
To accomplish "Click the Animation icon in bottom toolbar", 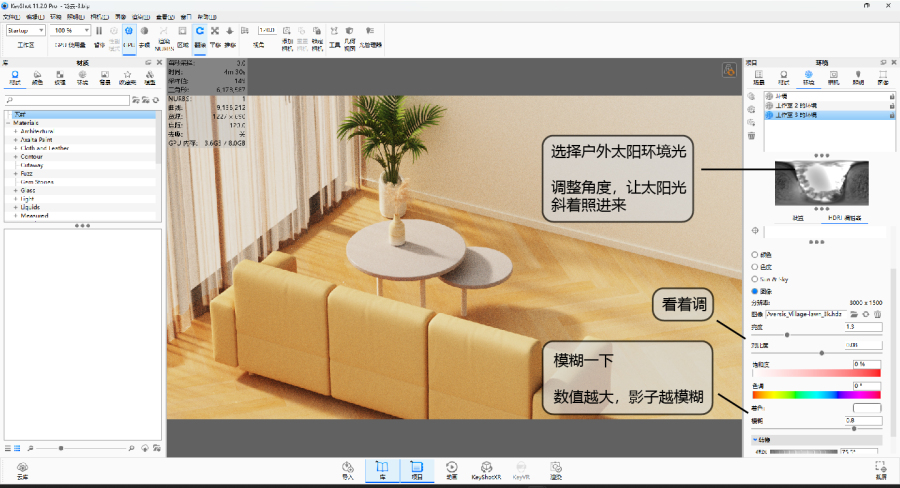I will coord(452,468).
